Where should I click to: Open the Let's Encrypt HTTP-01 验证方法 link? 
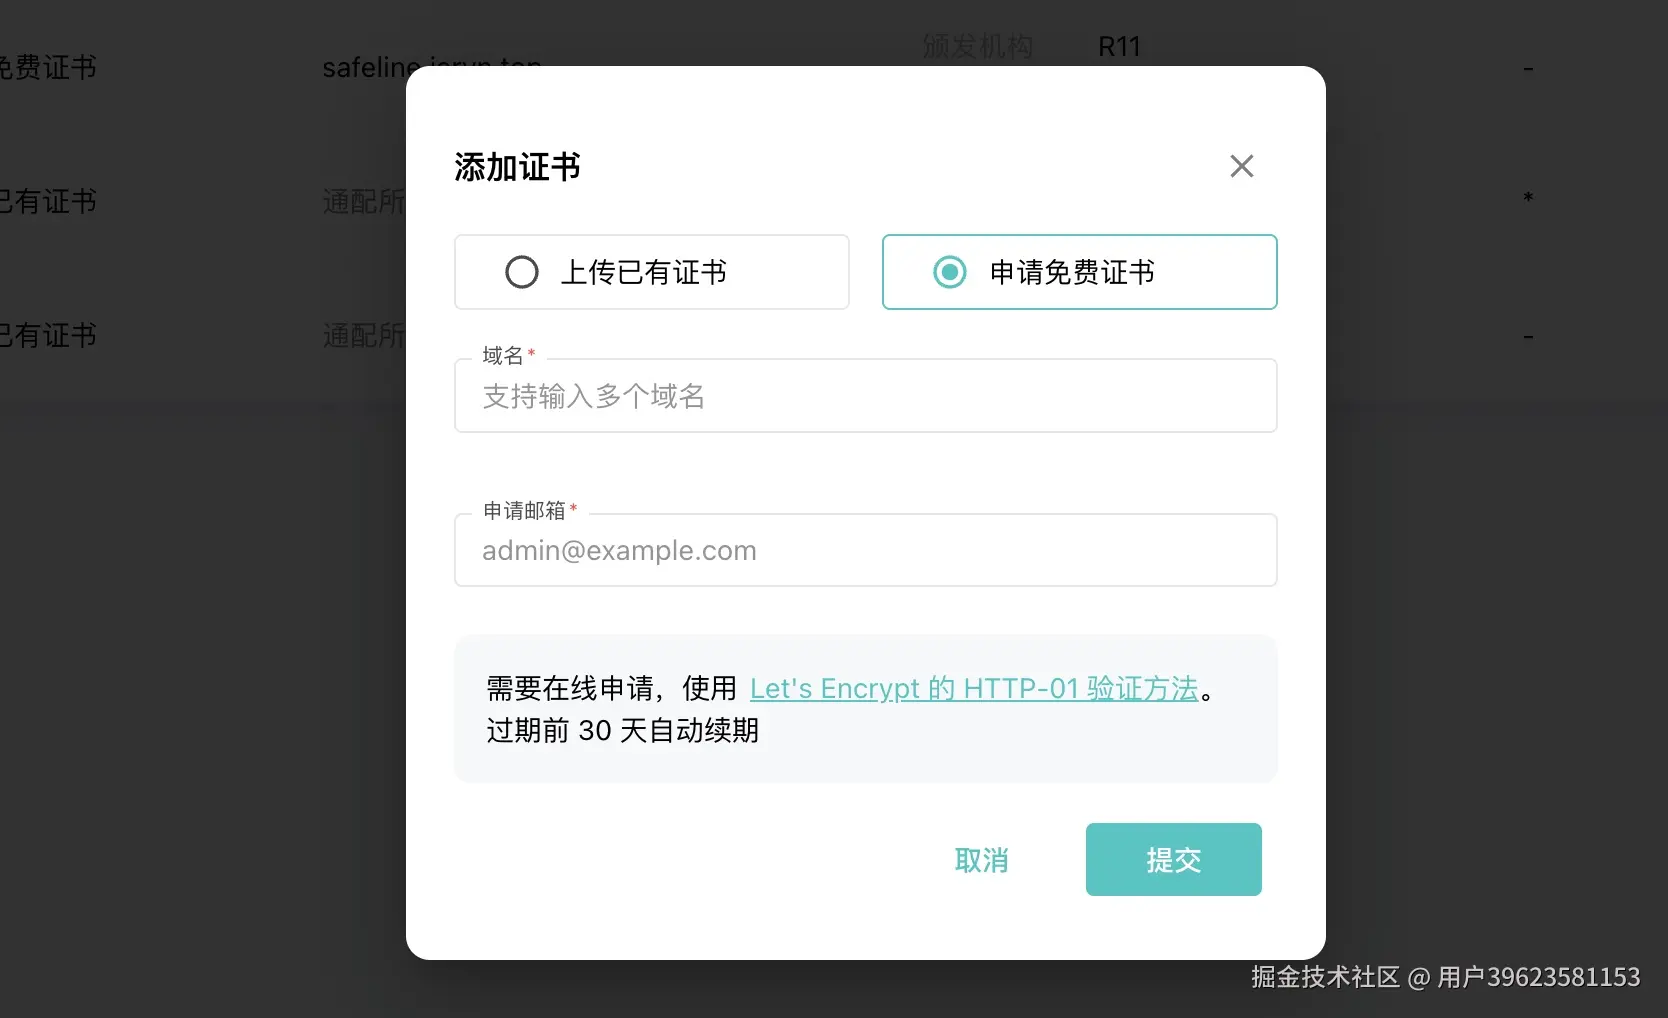pos(973,689)
